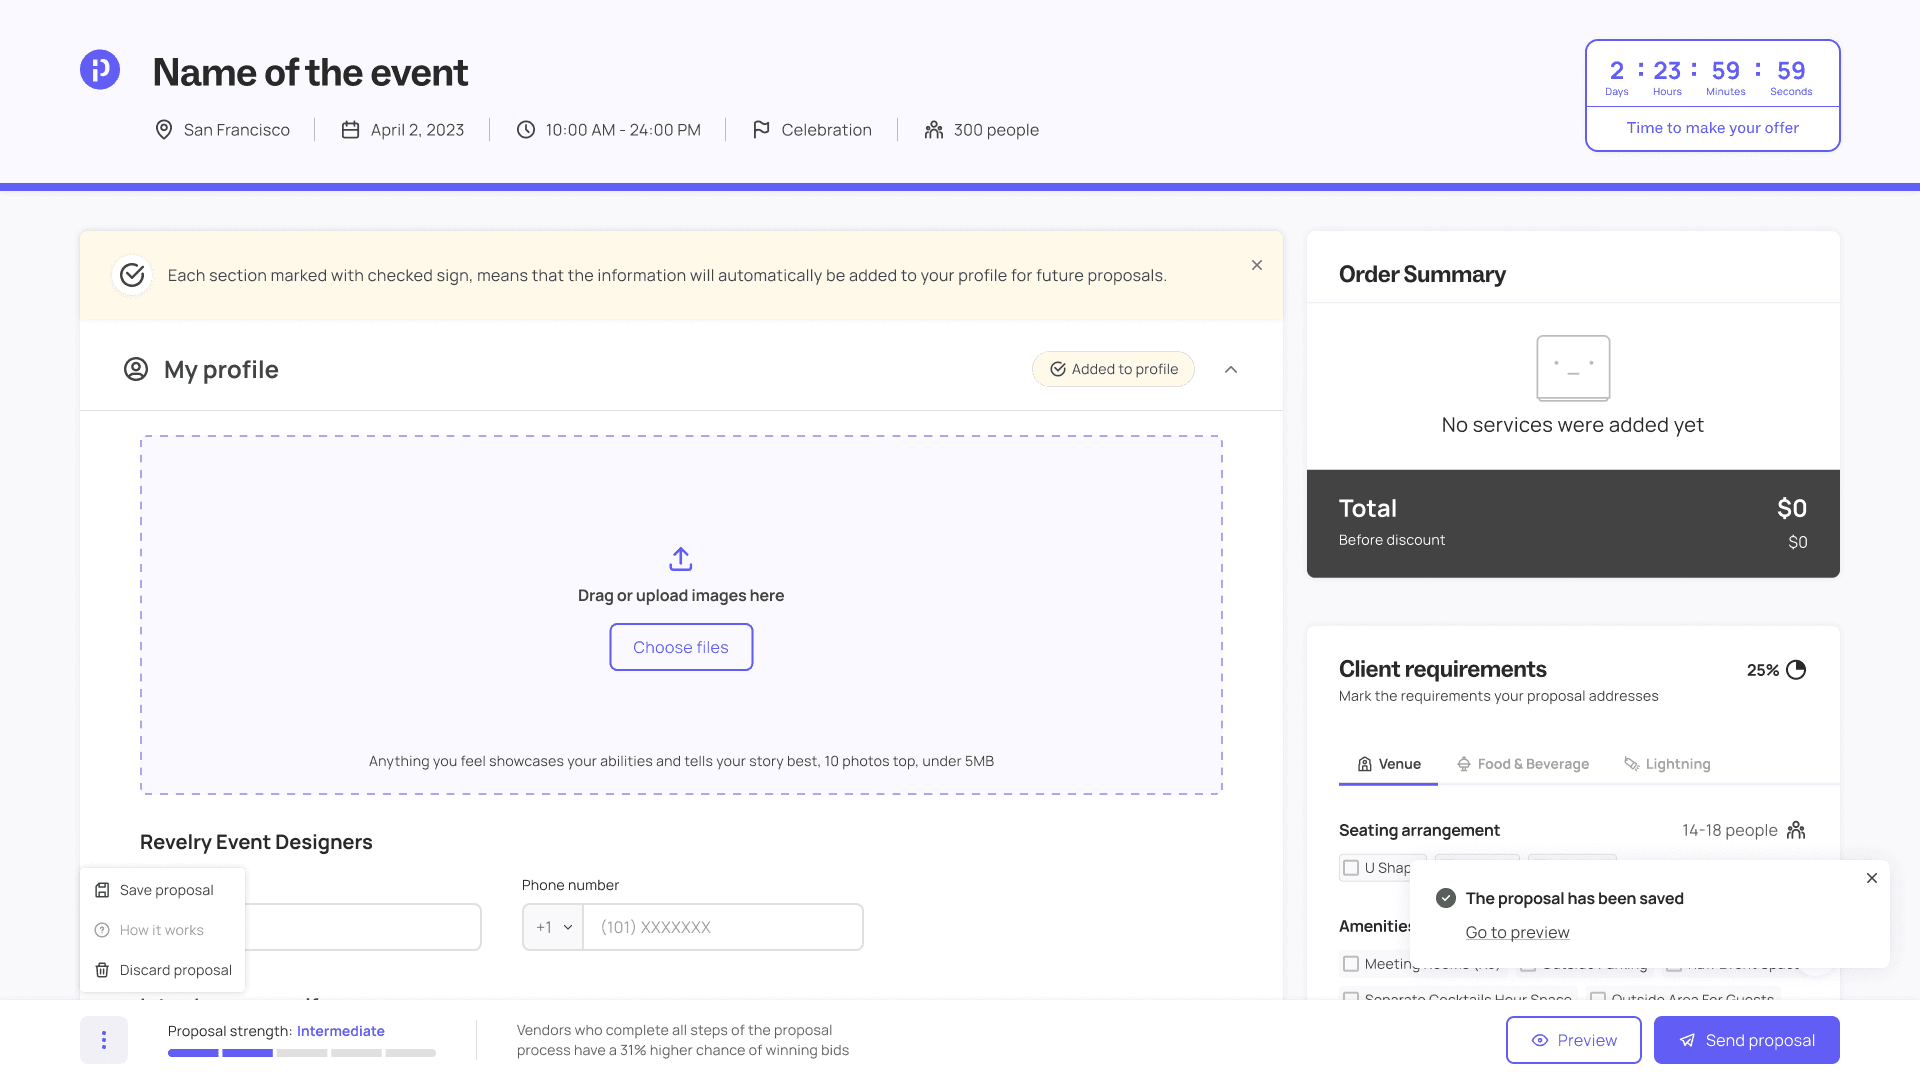Check the Meeting rooms checkbox
This screenshot has height=1080, width=1920.
pyautogui.click(x=1351, y=964)
